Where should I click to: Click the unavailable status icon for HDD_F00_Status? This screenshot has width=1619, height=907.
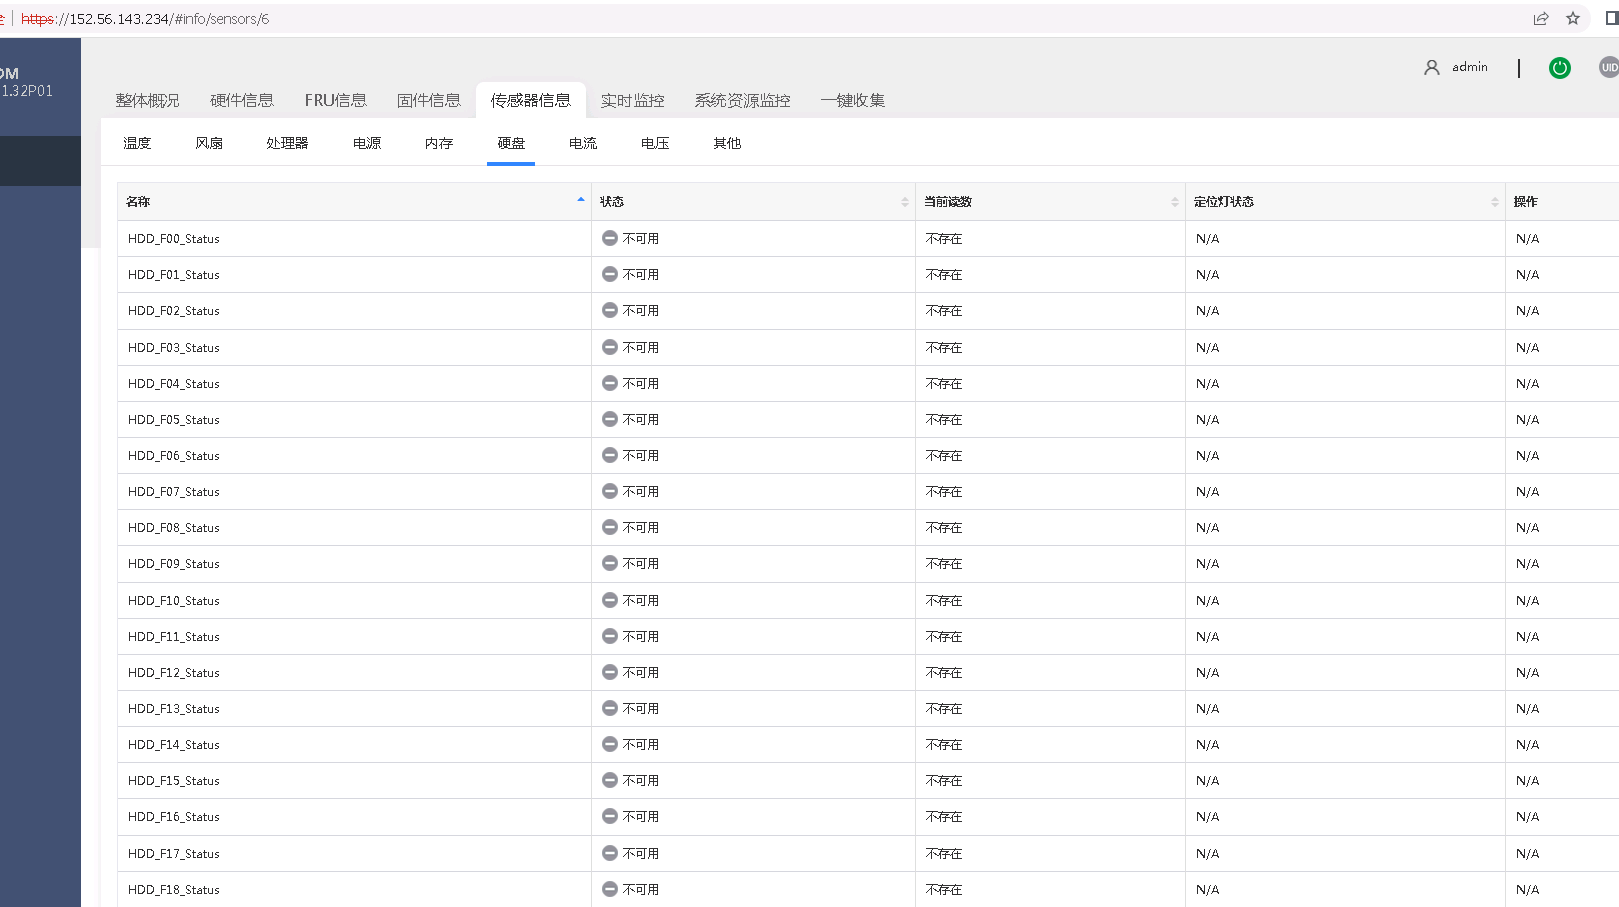[x=609, y=238]
